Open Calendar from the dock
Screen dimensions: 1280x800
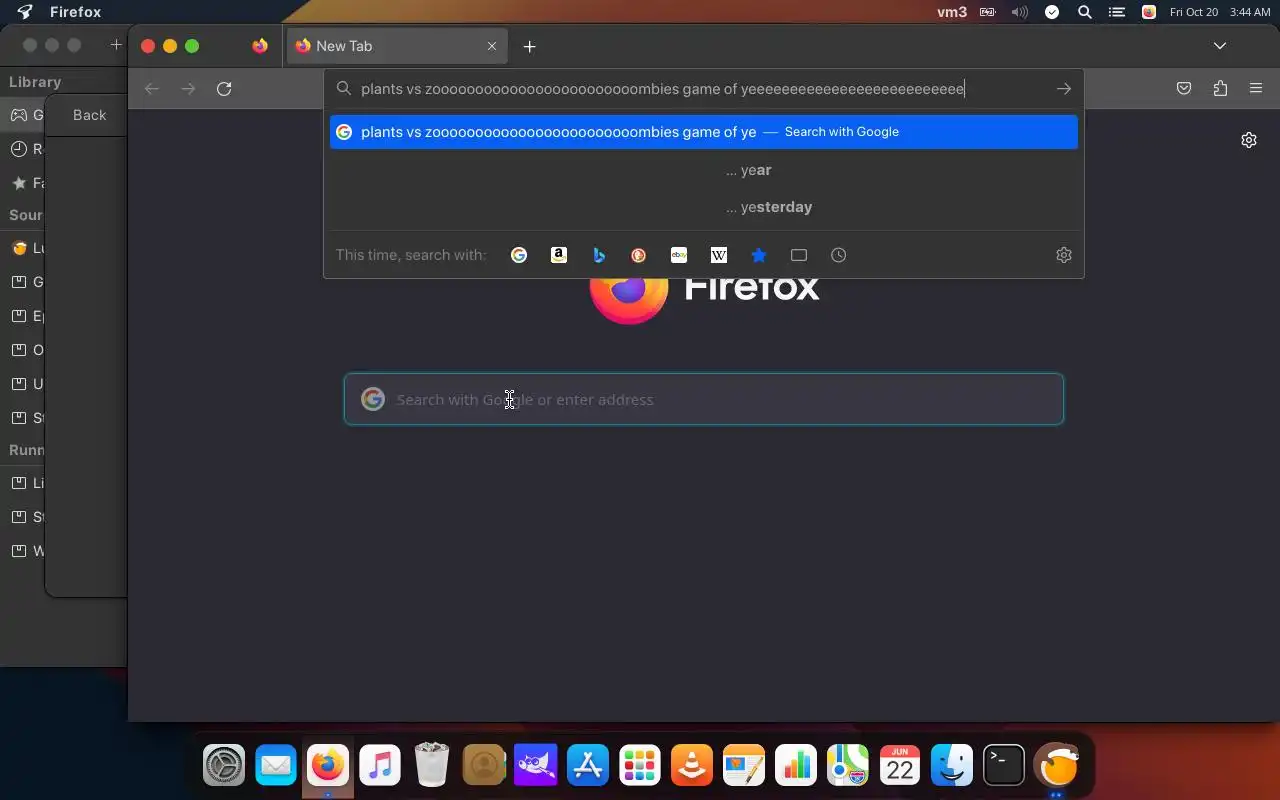click(x=900, y=767)
